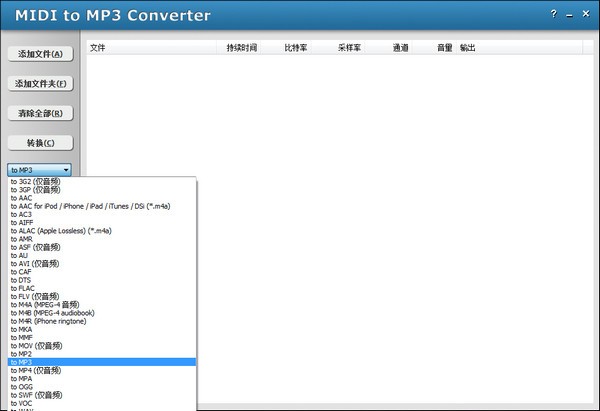Click the 文件 column header
The image size is (600, 411).
tap(98, 47)
